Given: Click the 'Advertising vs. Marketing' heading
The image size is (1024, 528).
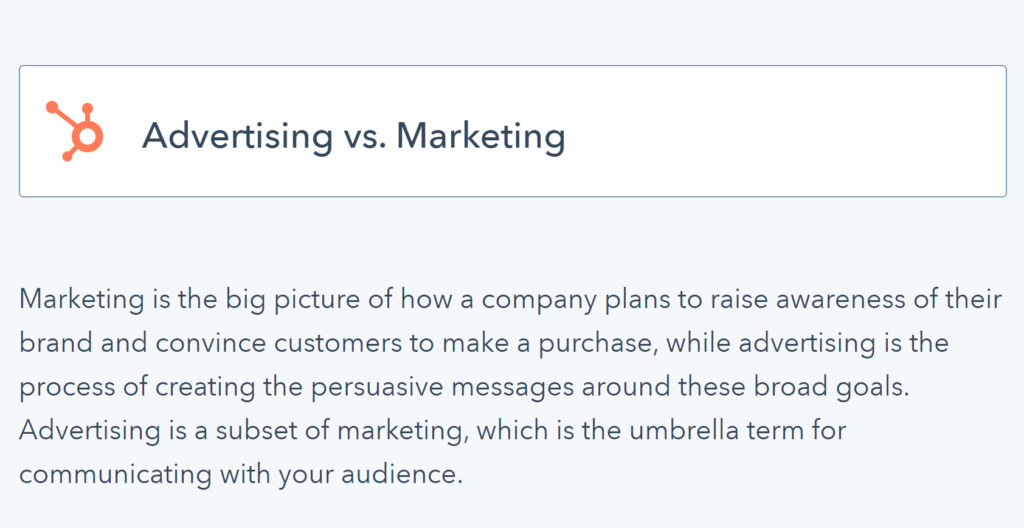Looking at the screenshot, I should (x=353, y=137).
